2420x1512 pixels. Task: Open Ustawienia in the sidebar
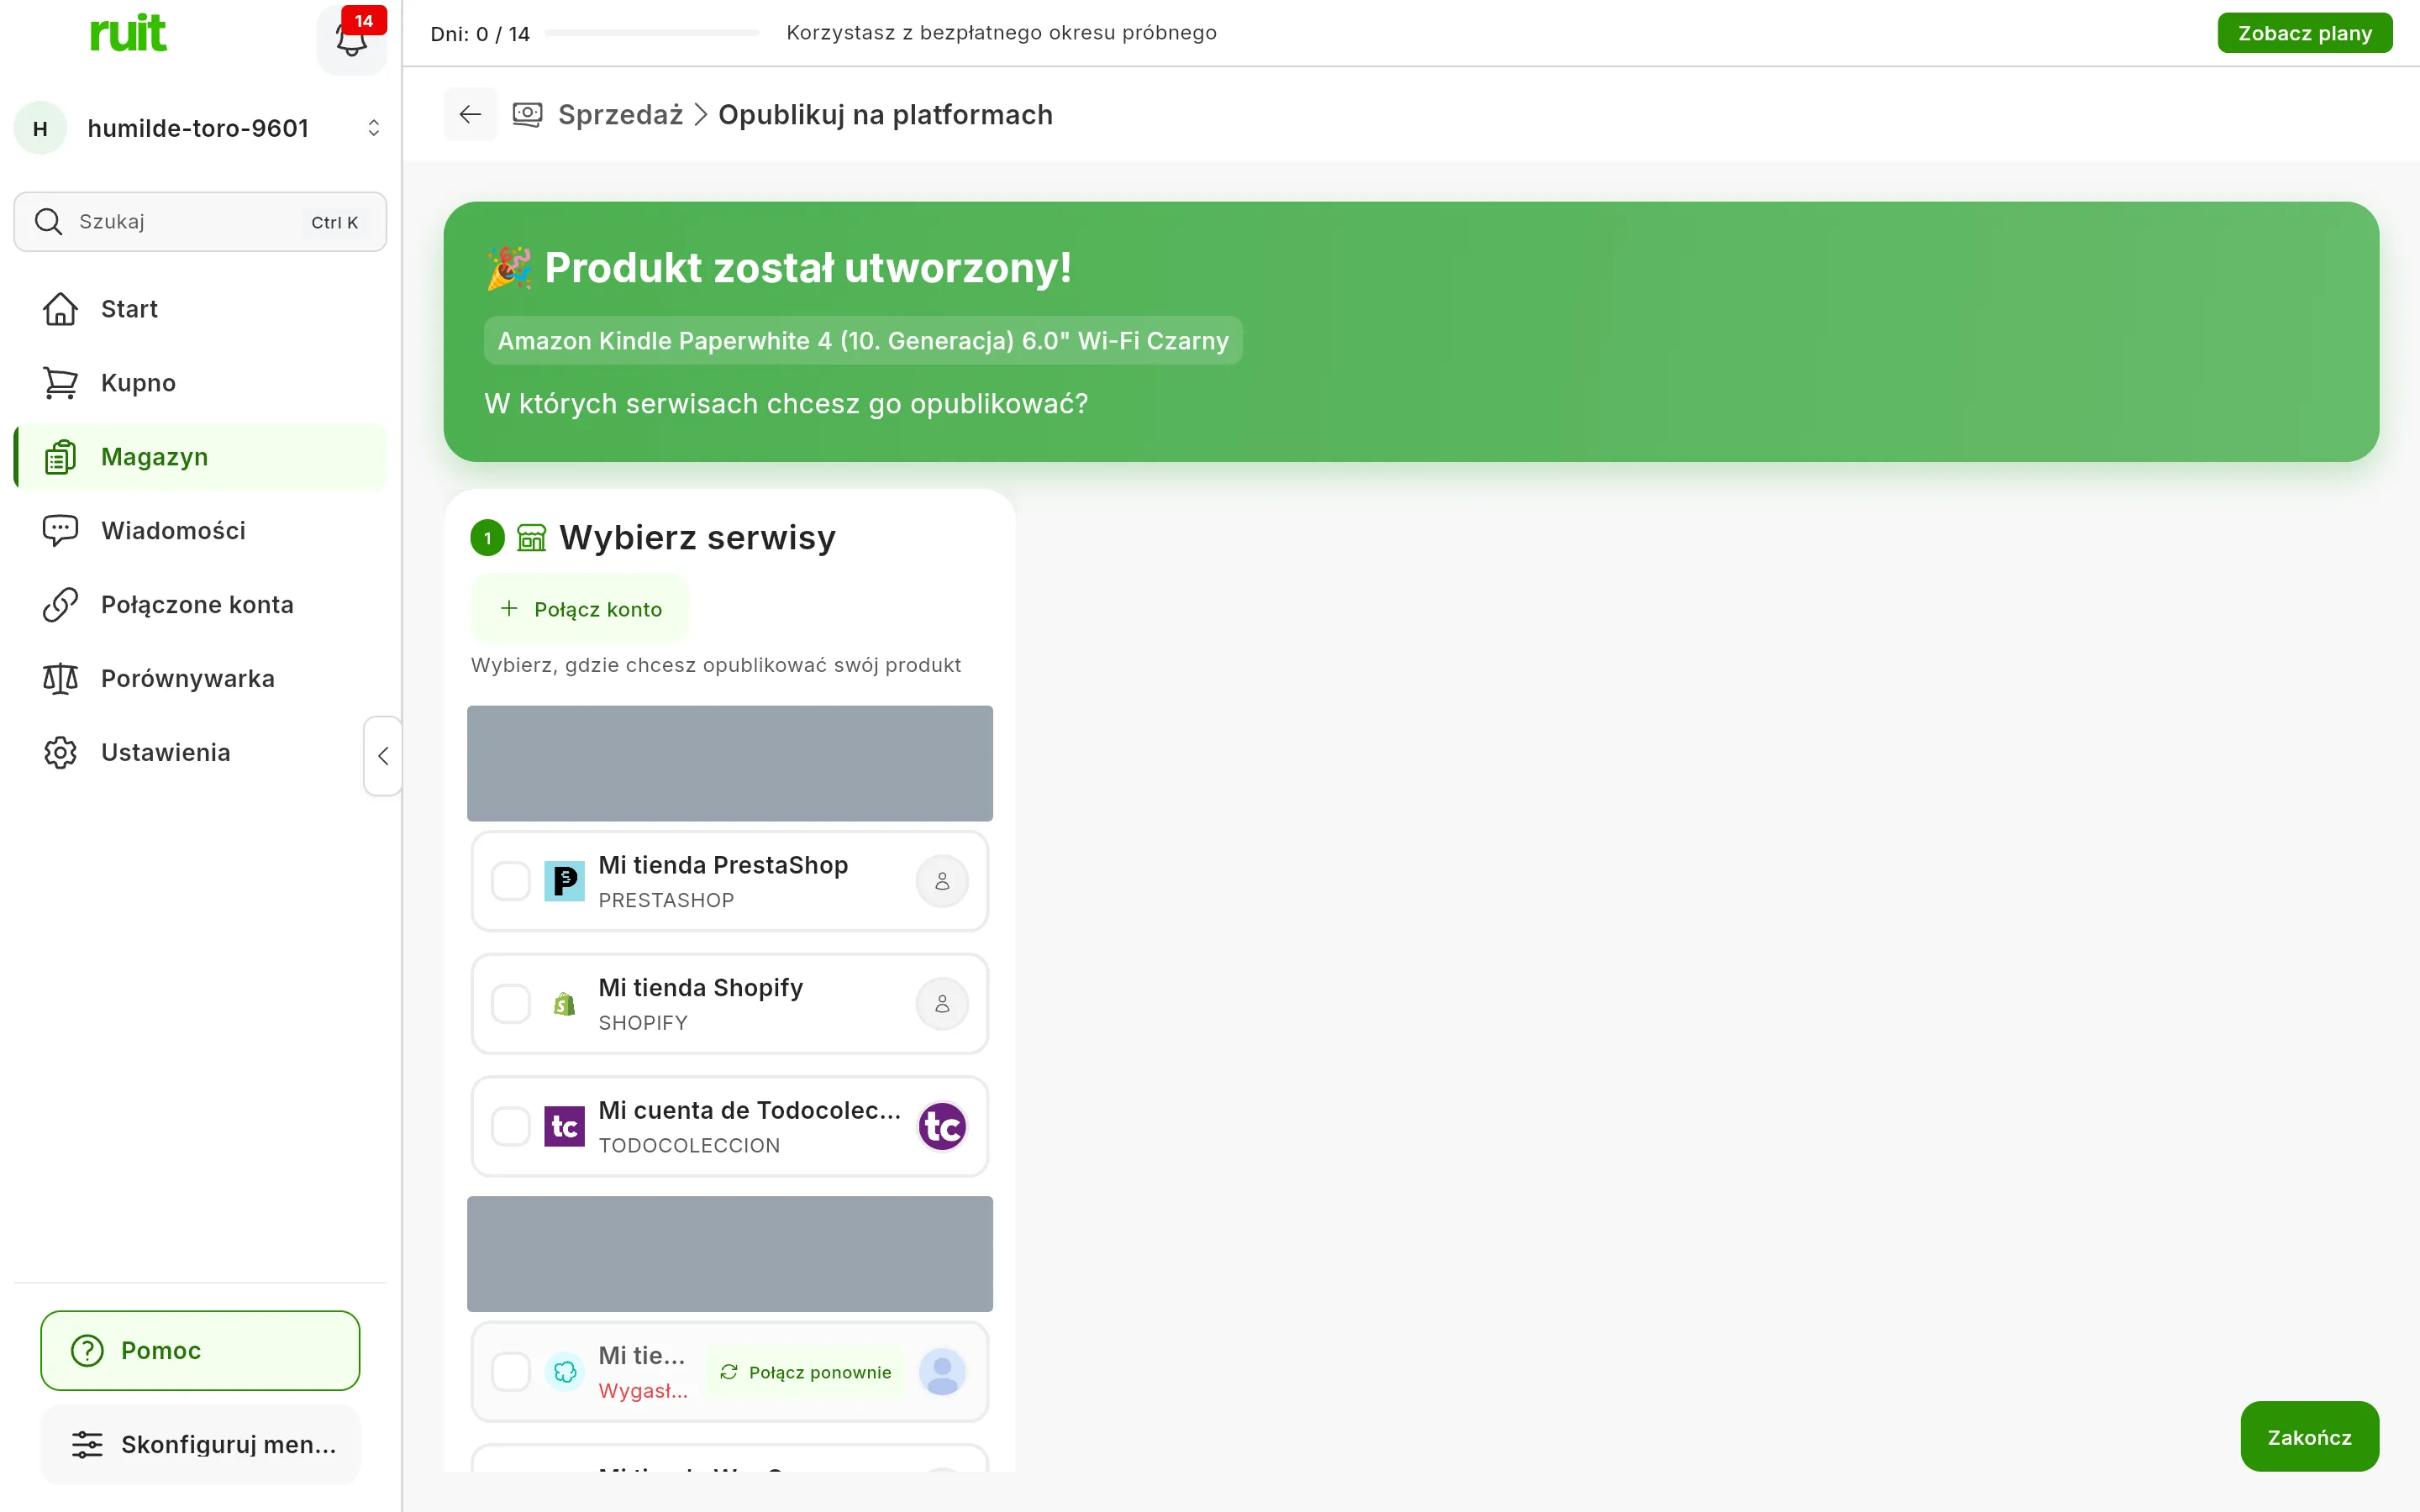[200, 752]
